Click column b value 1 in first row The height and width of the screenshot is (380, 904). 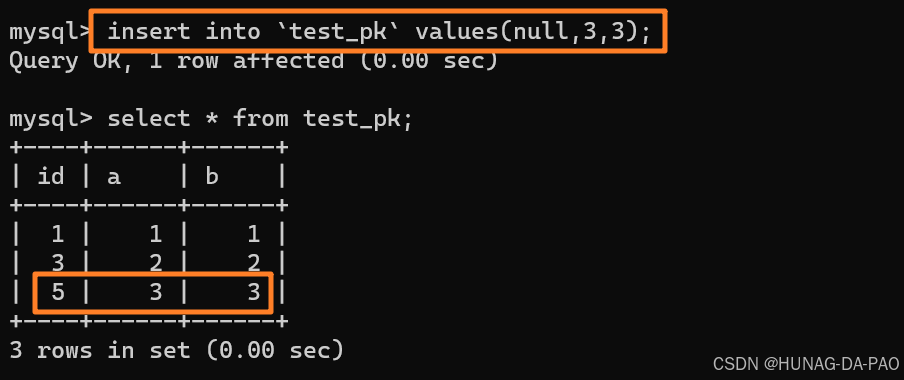[254, 235]
